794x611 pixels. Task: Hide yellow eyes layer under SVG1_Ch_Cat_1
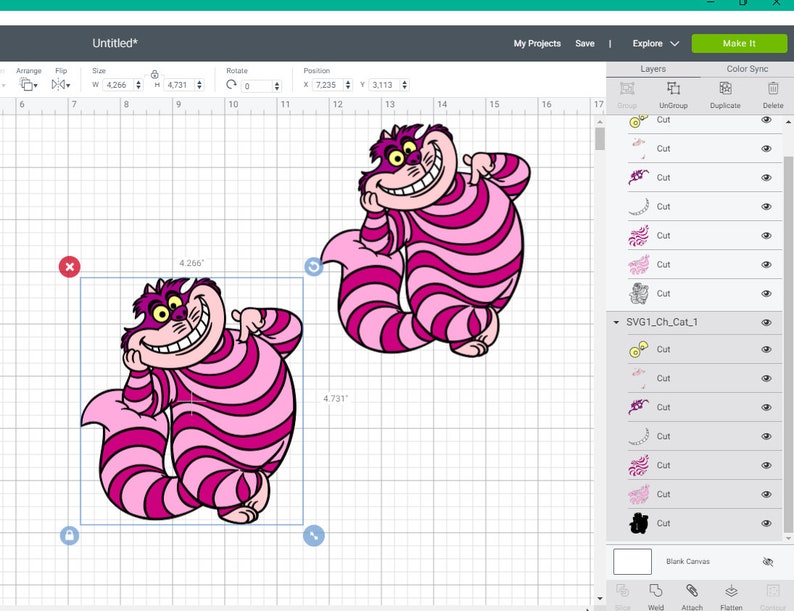(x=766, y=349)
